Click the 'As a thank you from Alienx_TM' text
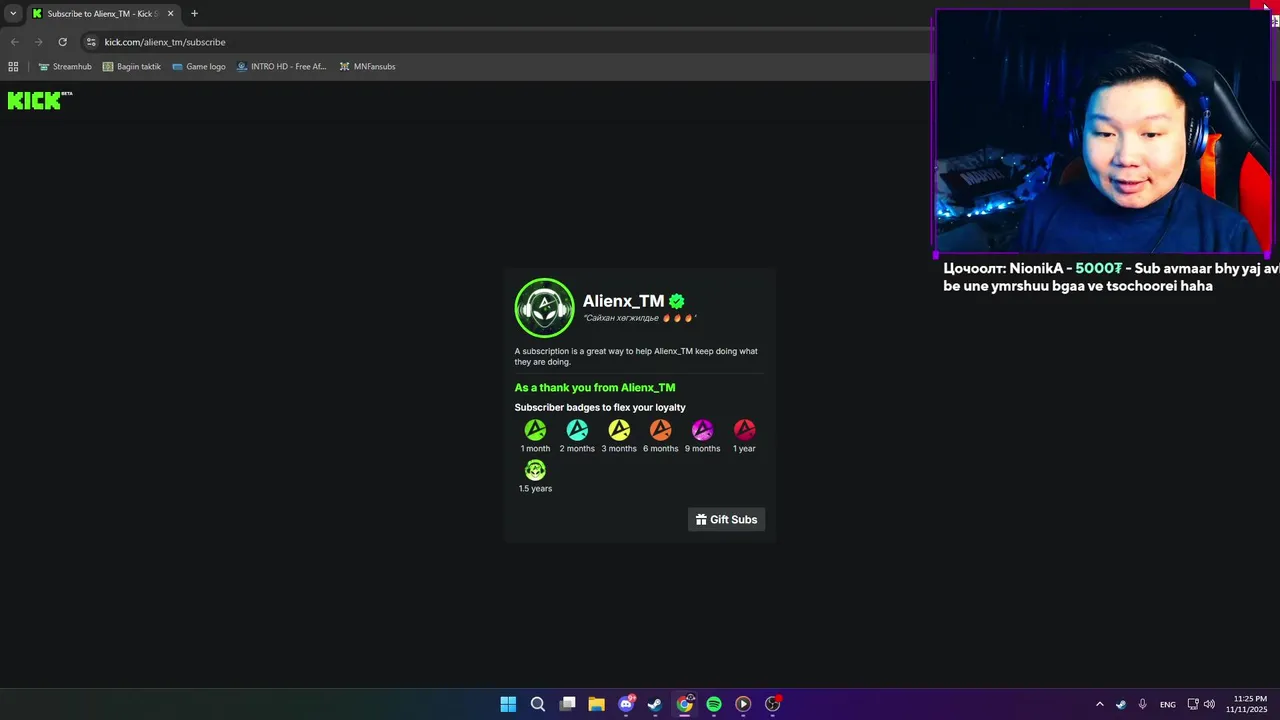Viewport: 1280px width, 720px height. click(x=595, y=387)
